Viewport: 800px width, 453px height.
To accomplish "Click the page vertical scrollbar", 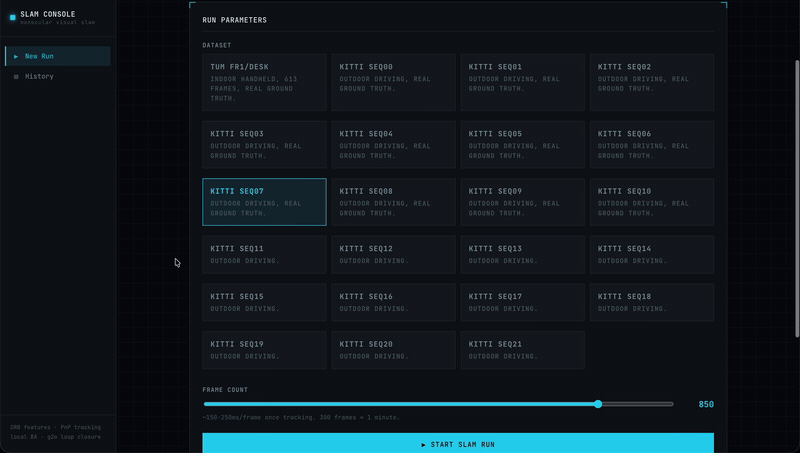I will (x=796, y=198).
